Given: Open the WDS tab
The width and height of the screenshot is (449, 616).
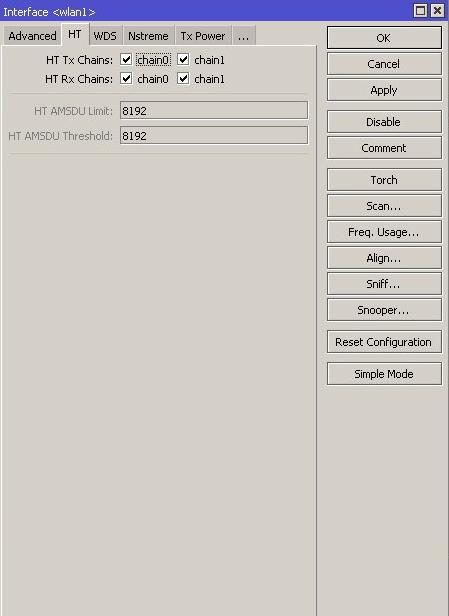Looking at the screenshot, I should pyautogui.click(x=105, y=36).
